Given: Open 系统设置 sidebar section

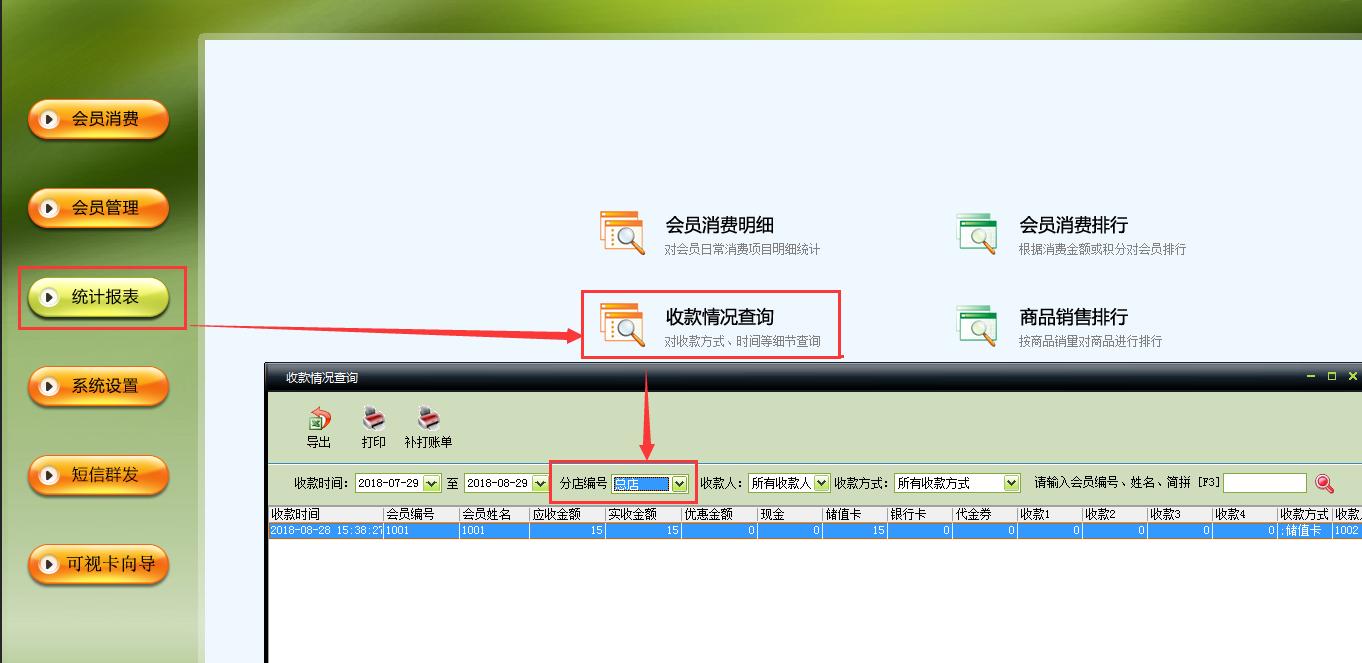Looking at the screenshot, I should (x=98, y=387).
